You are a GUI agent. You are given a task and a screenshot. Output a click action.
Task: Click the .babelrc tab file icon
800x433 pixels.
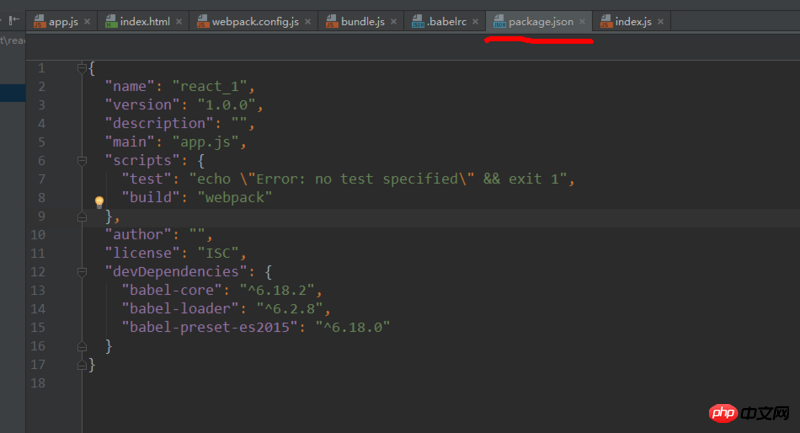[418, 21]
